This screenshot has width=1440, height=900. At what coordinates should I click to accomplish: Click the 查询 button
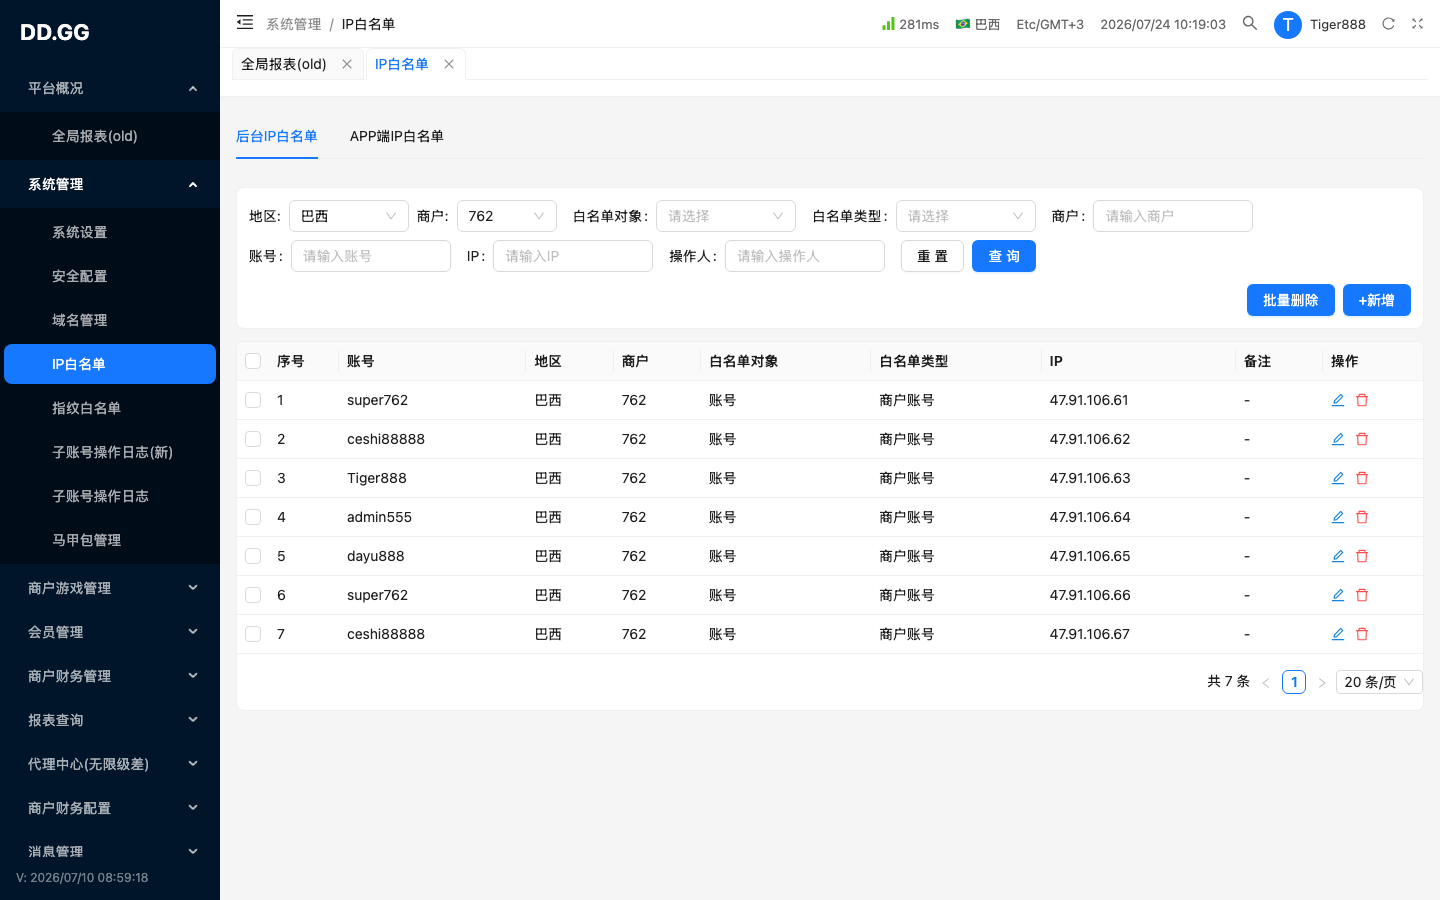(x=1003, y=256)
